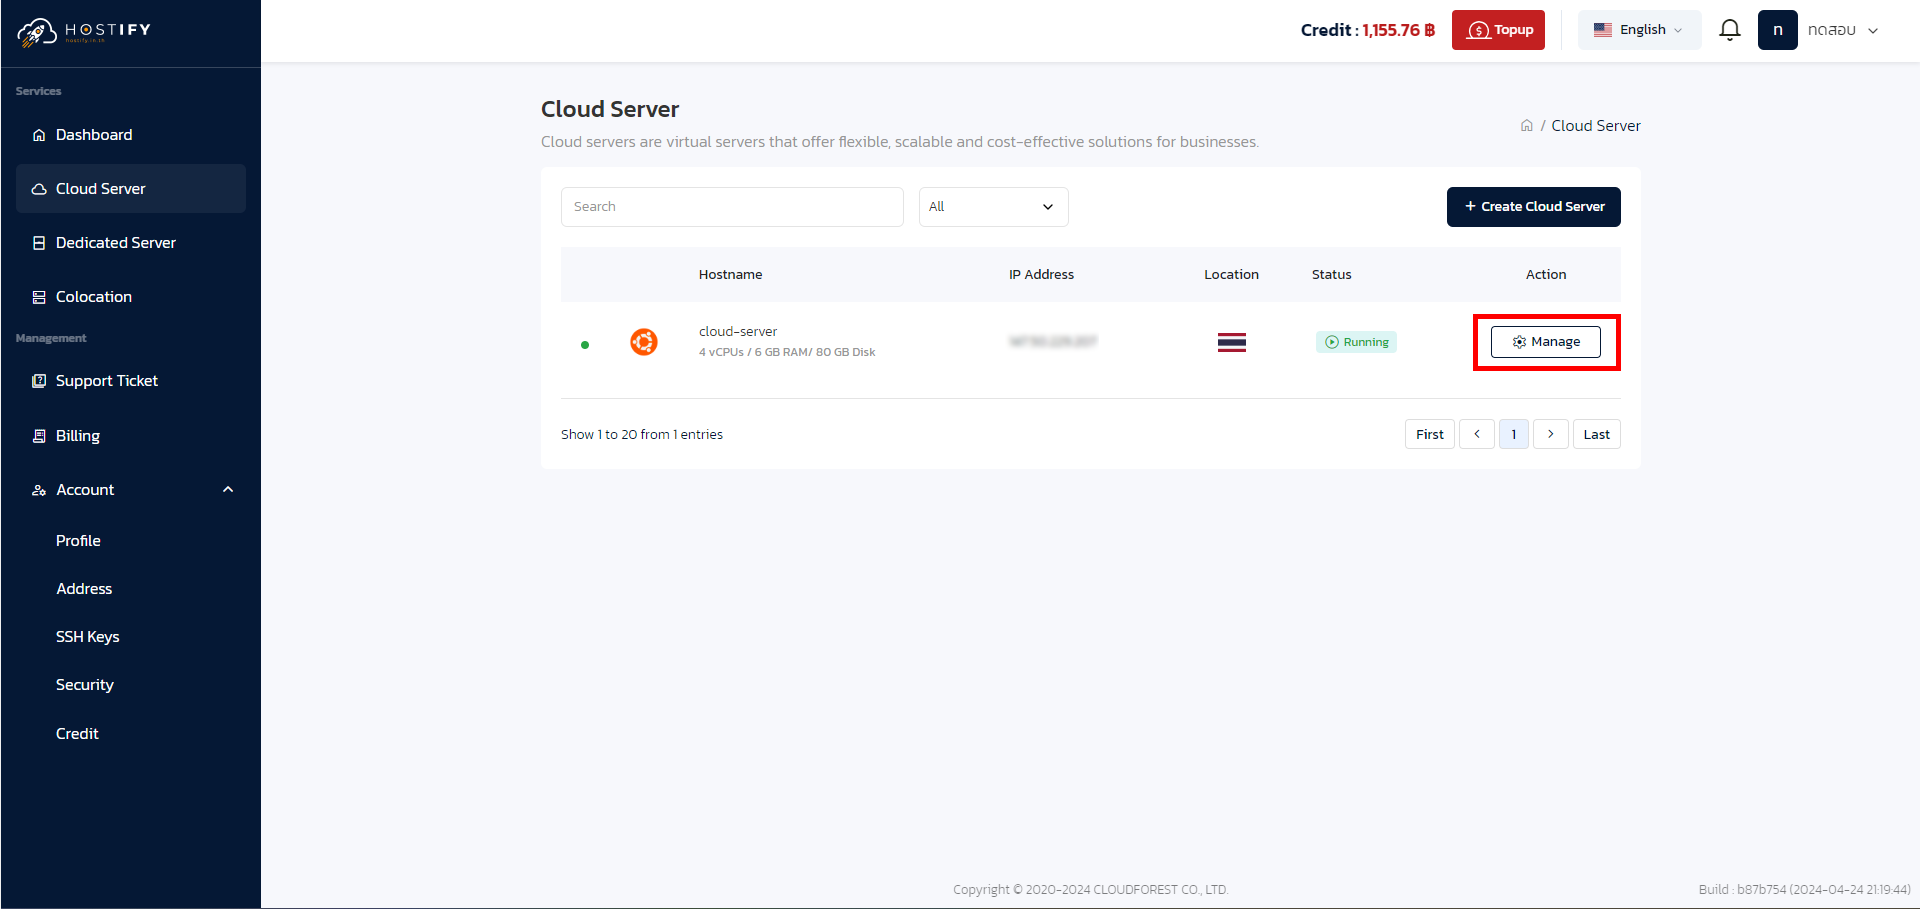This screenshot has height=909, width=1920.
Task: Select the Support Ticket icon
Action: [x=39, y=380]
